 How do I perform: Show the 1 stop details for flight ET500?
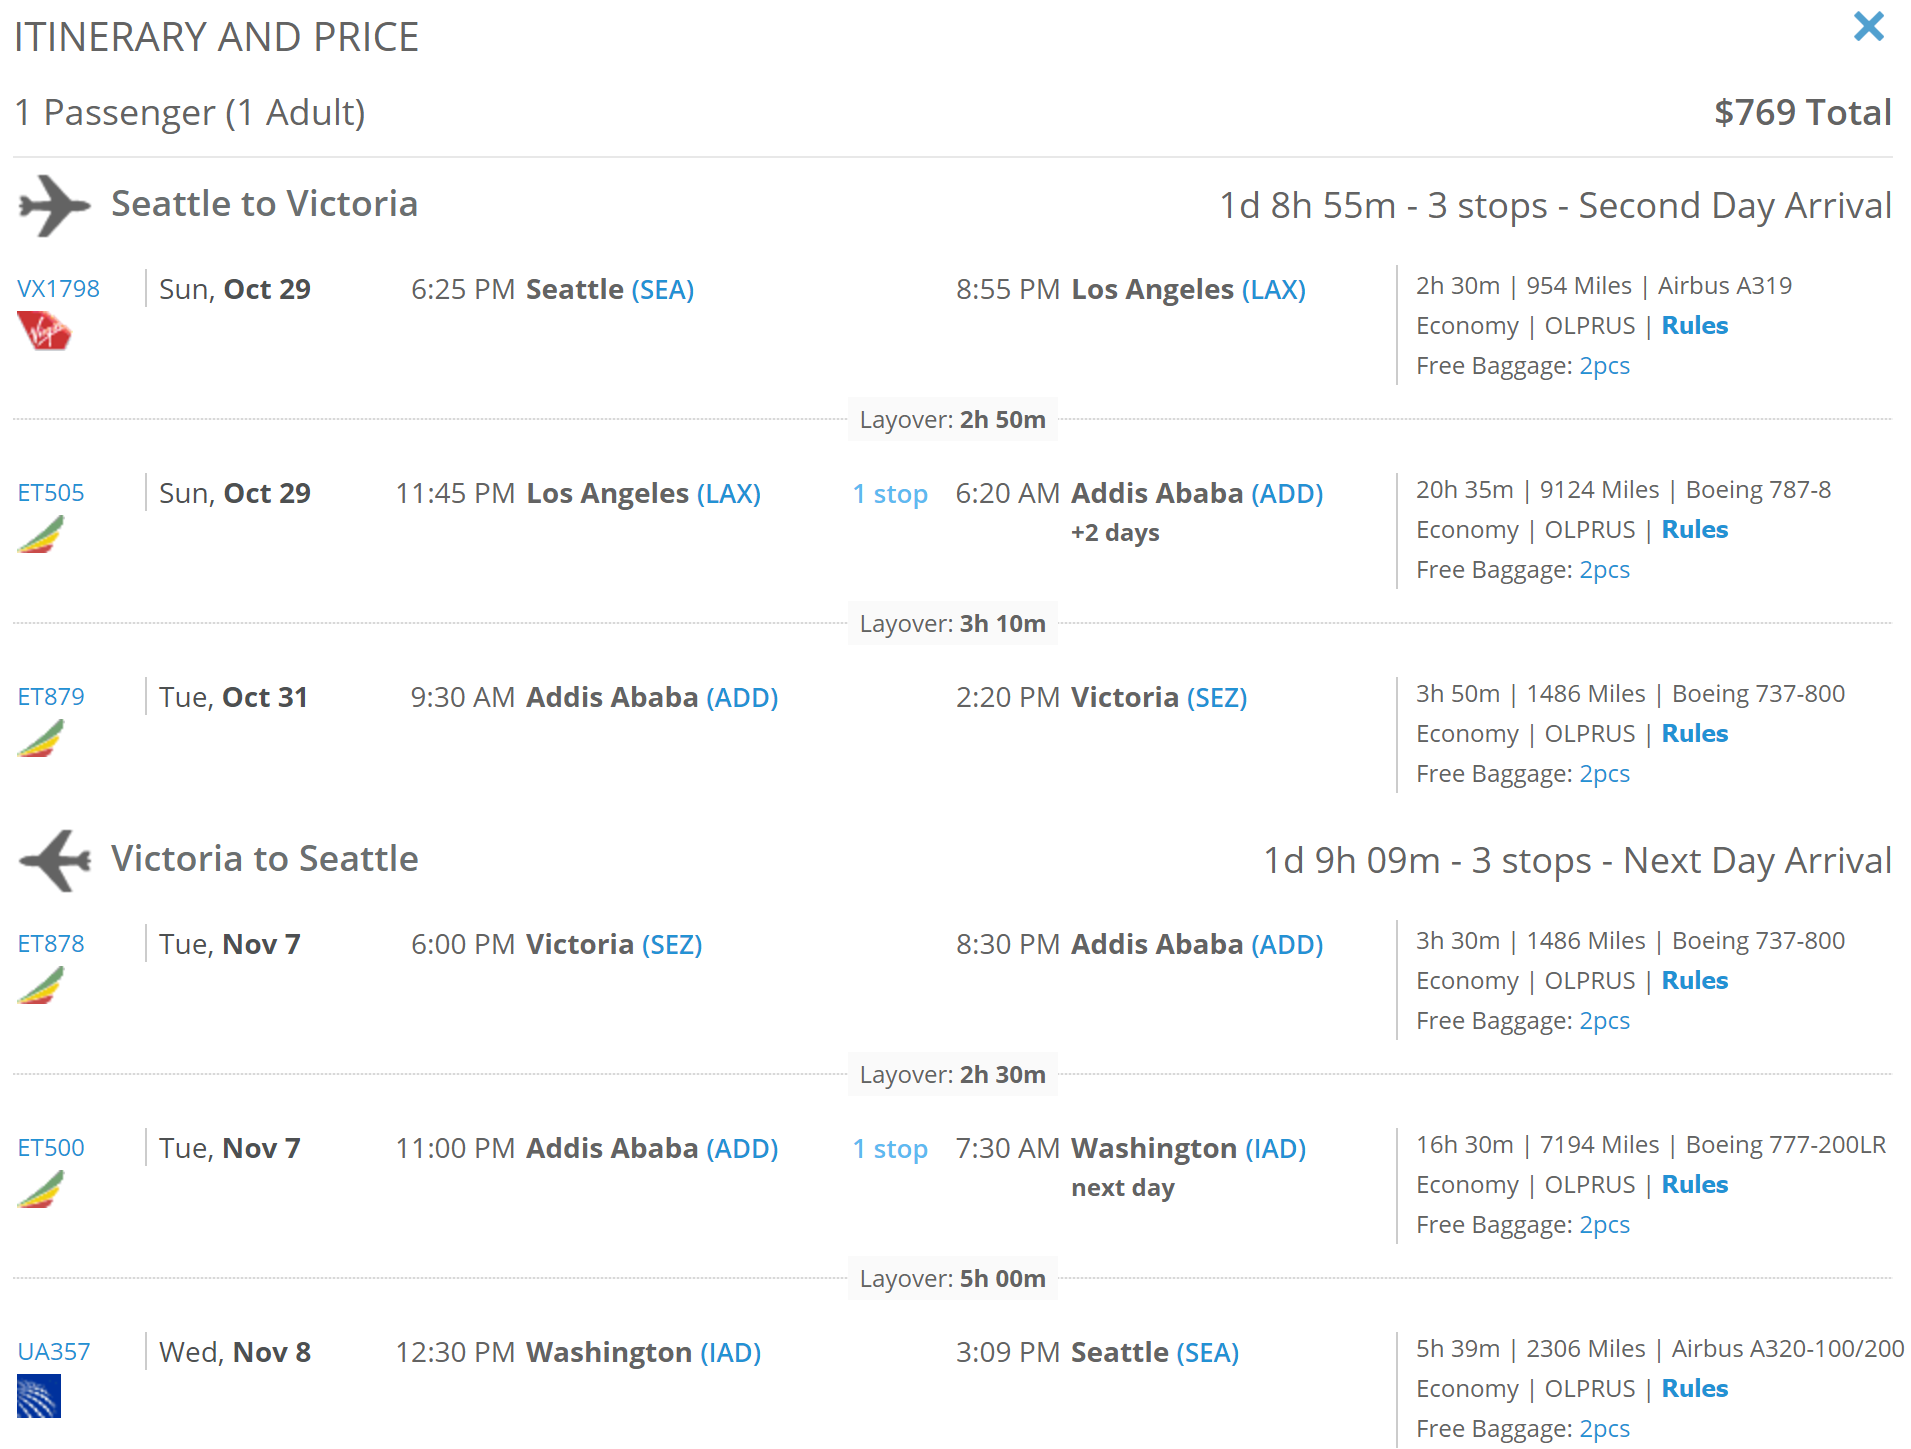(x=890, y=1149)
